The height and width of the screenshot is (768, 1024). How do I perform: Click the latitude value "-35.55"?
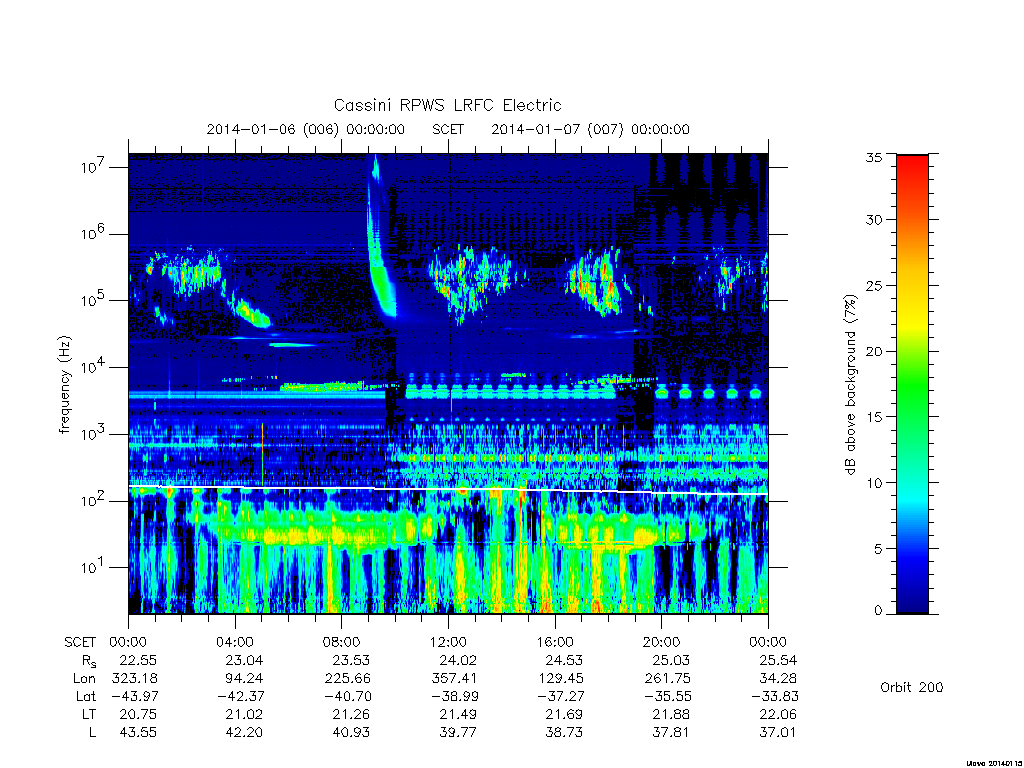pyautogui.click(x=667, y=697)
